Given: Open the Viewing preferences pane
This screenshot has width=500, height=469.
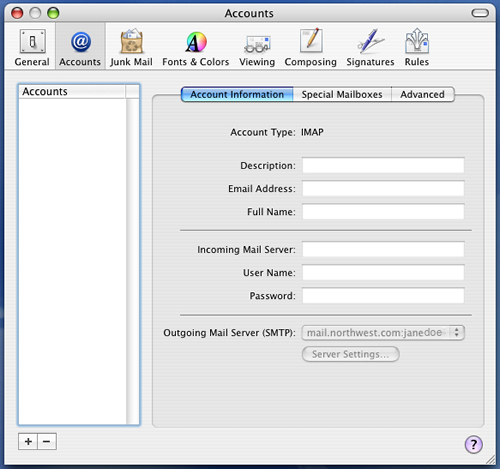Looking at the screenshot, I should tap(257, 47).
